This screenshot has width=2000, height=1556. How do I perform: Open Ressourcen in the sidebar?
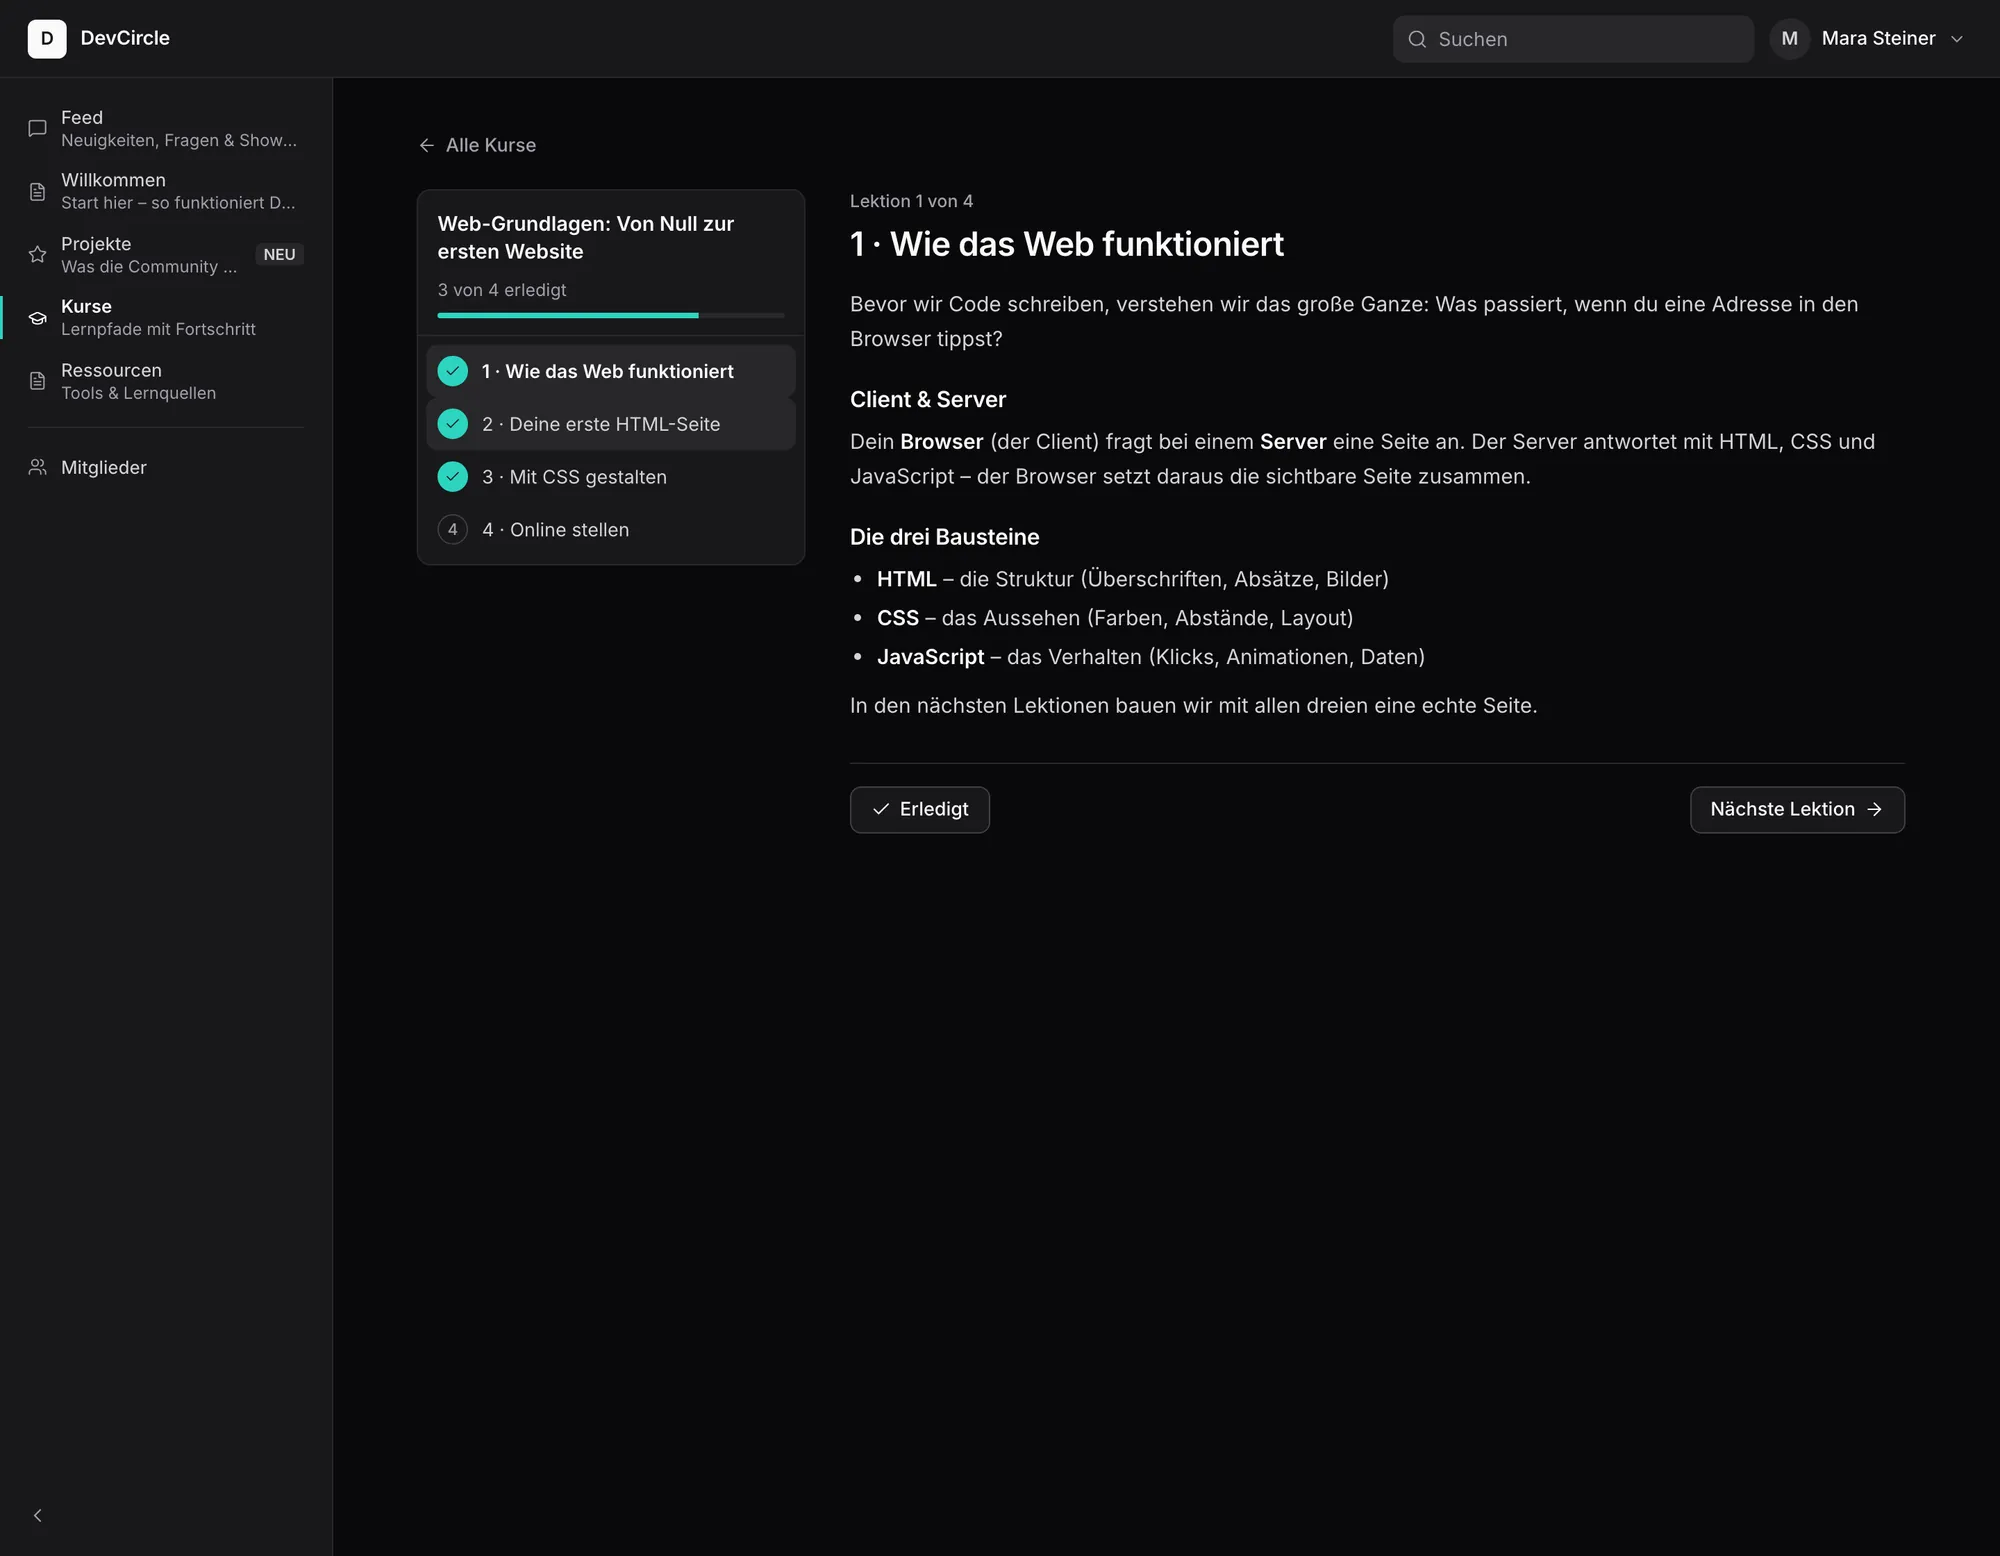166,381
